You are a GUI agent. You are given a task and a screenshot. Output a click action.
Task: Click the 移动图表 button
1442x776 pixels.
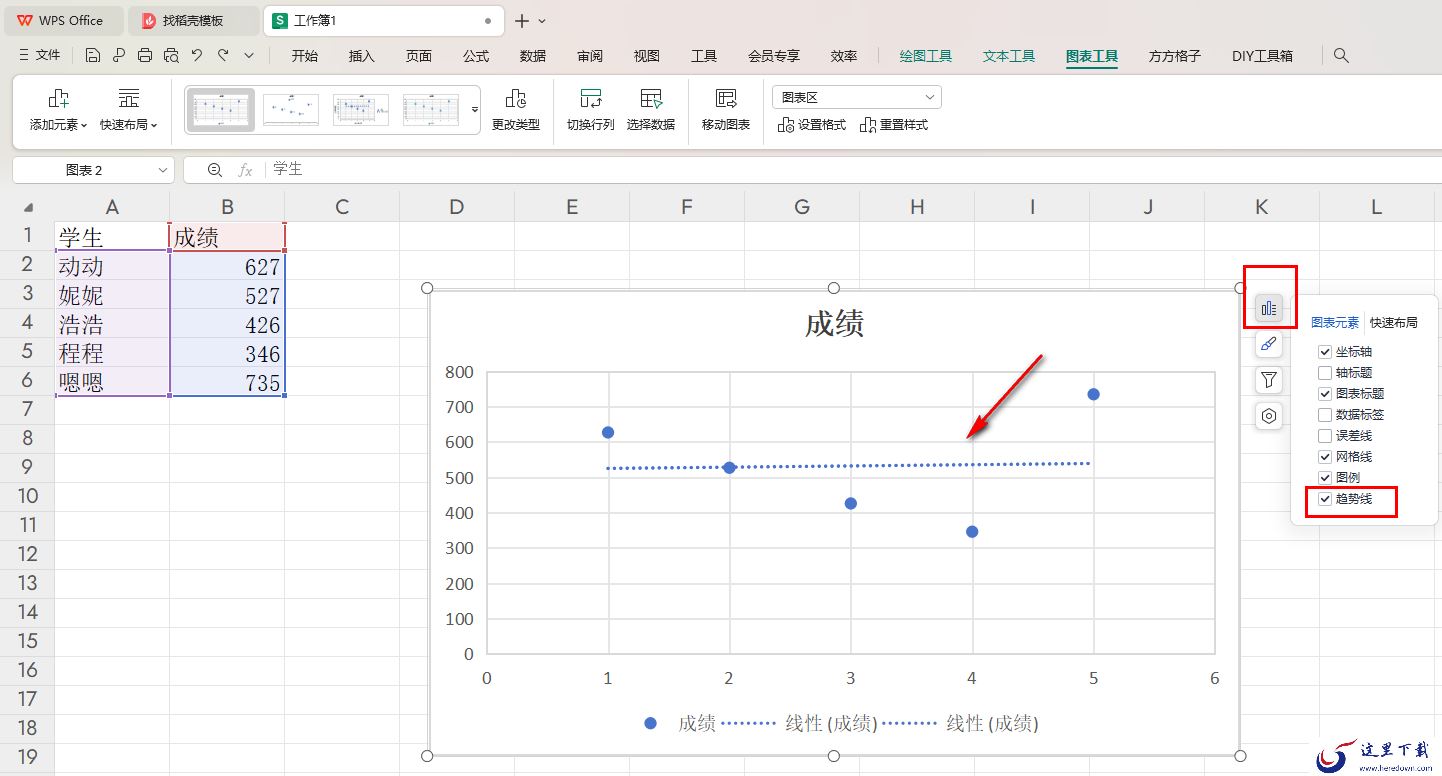(726, 110)
